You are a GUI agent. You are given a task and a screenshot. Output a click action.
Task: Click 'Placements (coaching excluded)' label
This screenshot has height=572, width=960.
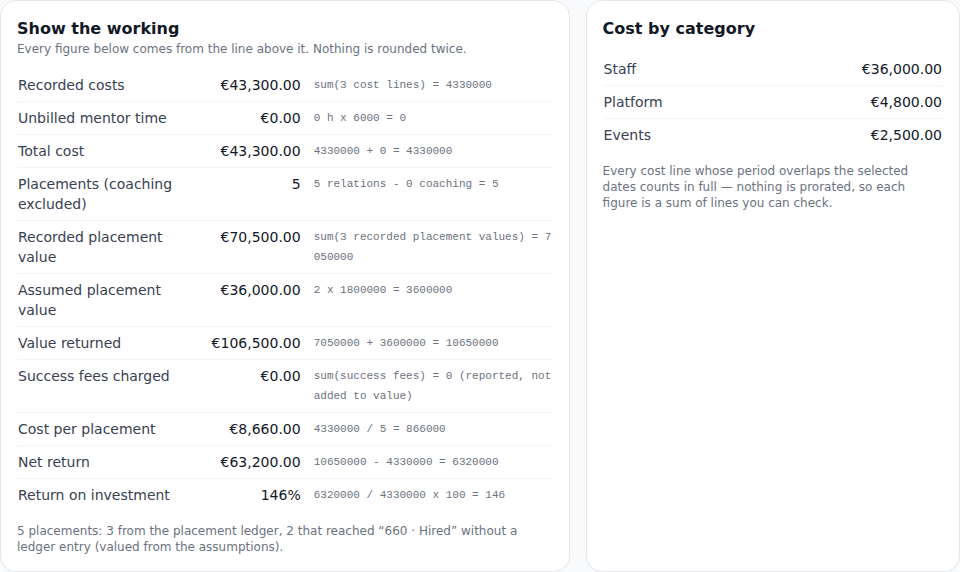tap(95, 194)
